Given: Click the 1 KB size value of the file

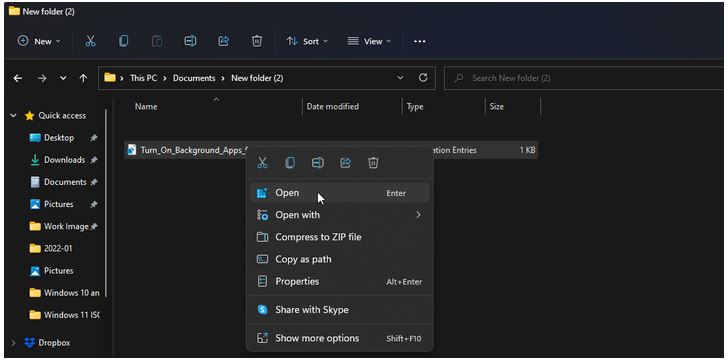Looking at the screenshot, I should click(x=527, y=150).
